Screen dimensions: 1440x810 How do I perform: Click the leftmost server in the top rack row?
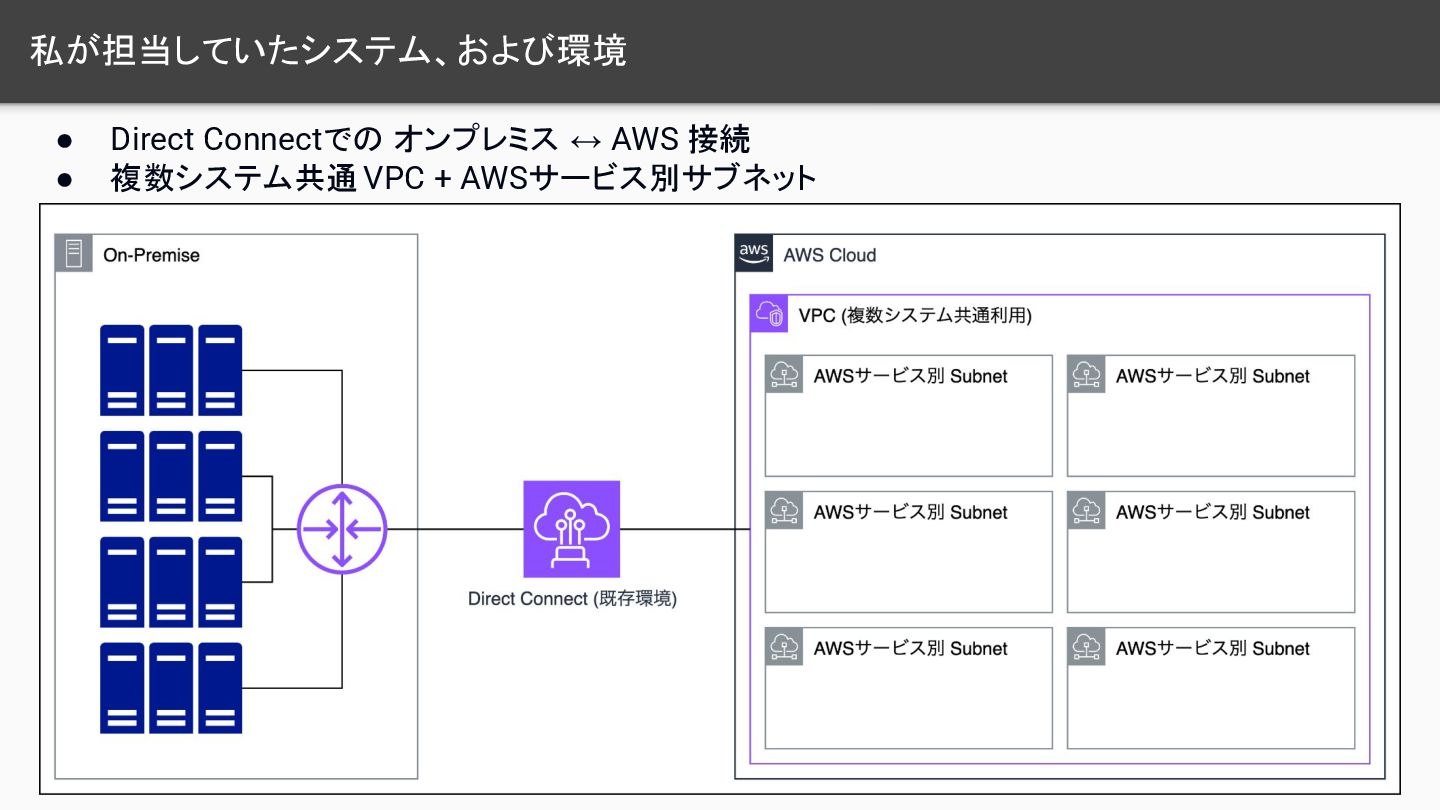point(122,370)
